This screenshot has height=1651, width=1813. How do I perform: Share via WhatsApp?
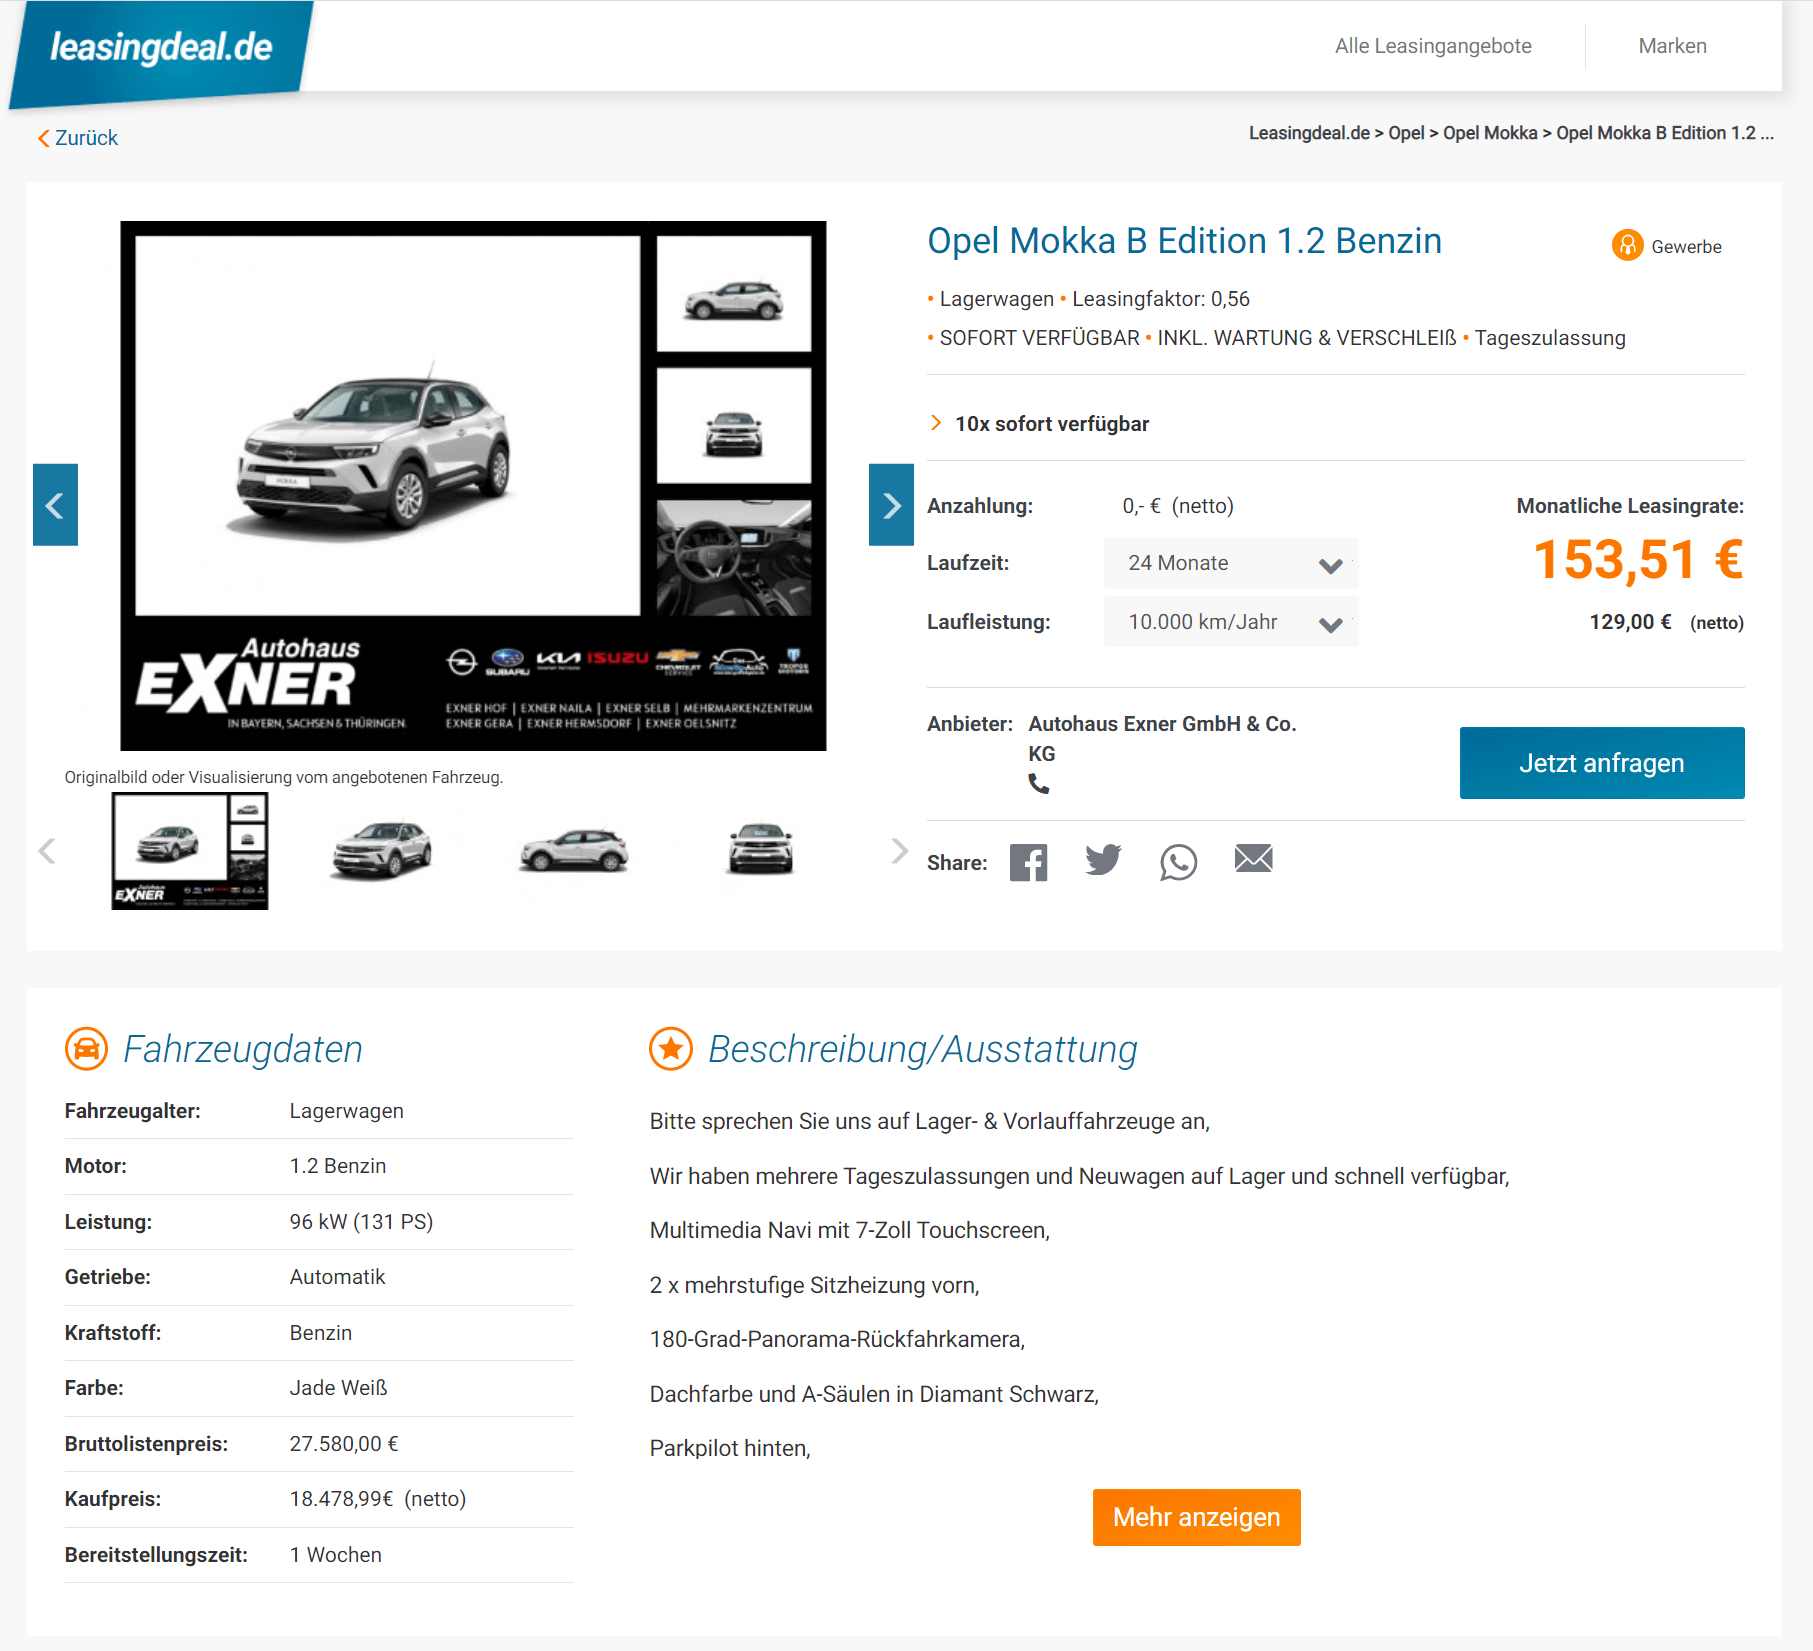point(1178,862)
